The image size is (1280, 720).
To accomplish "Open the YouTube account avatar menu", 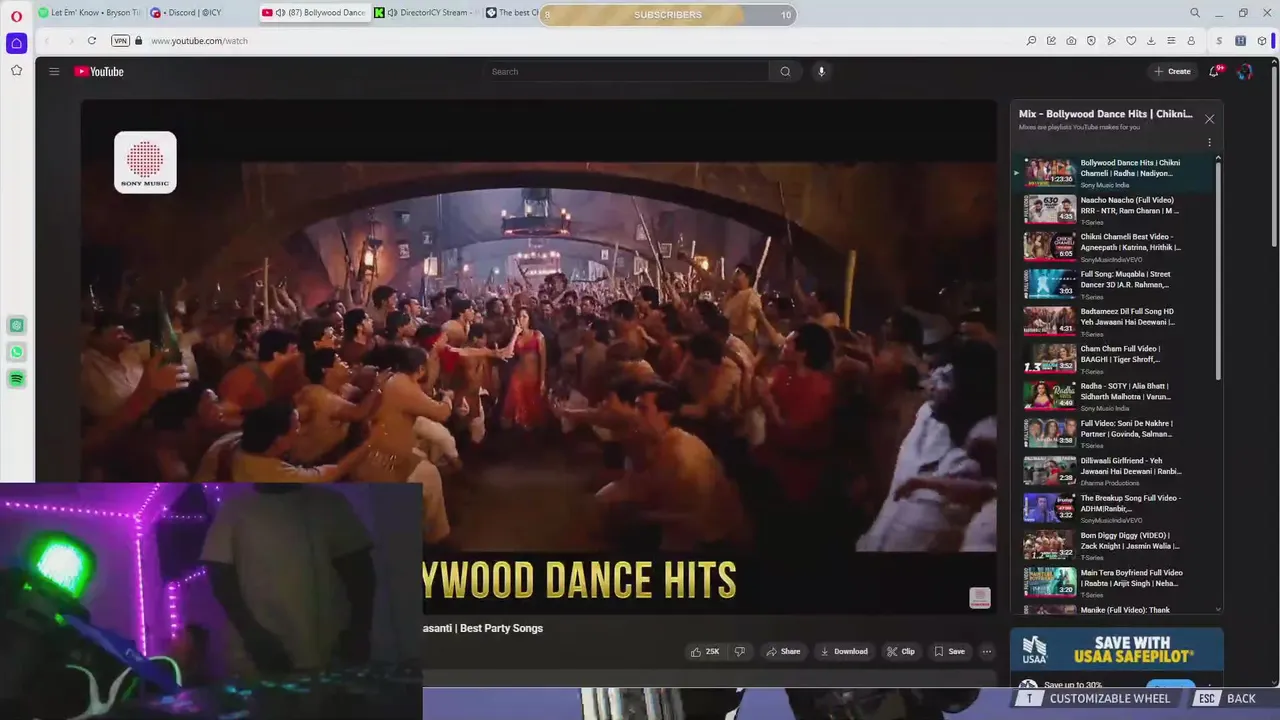I will pos(1245,71).
